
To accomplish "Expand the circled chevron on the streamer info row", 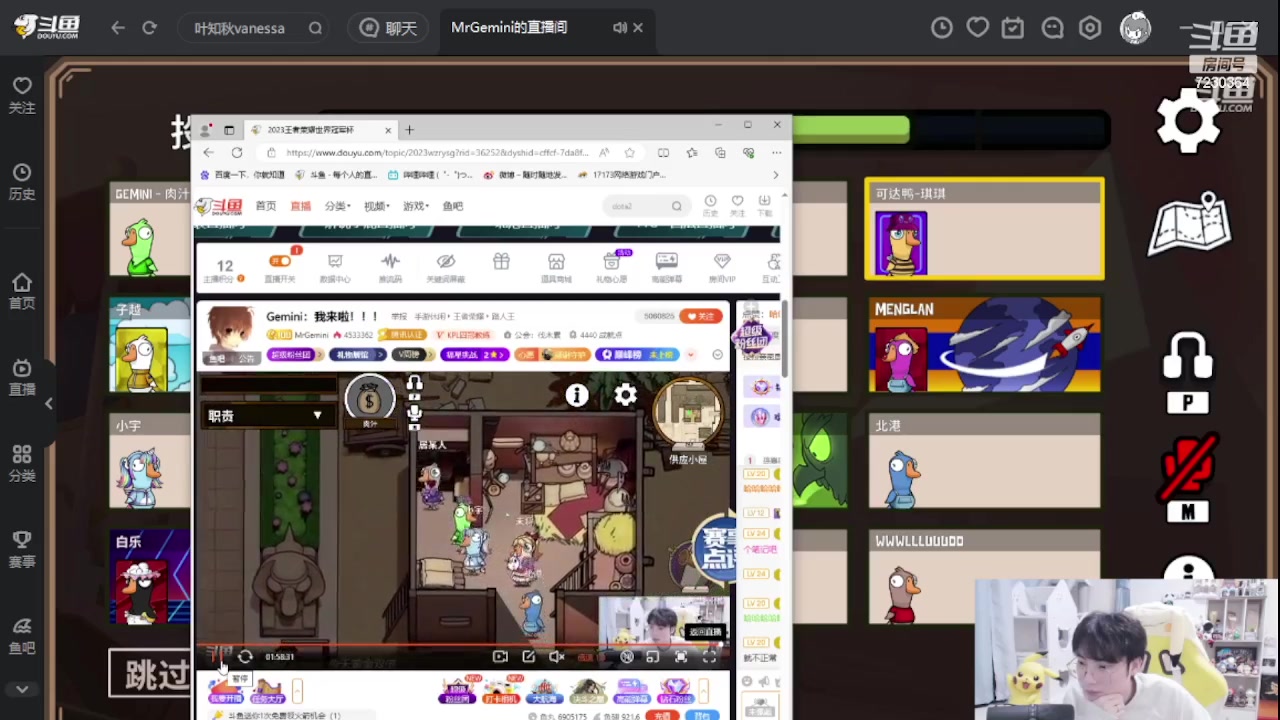I will [717, 355].
